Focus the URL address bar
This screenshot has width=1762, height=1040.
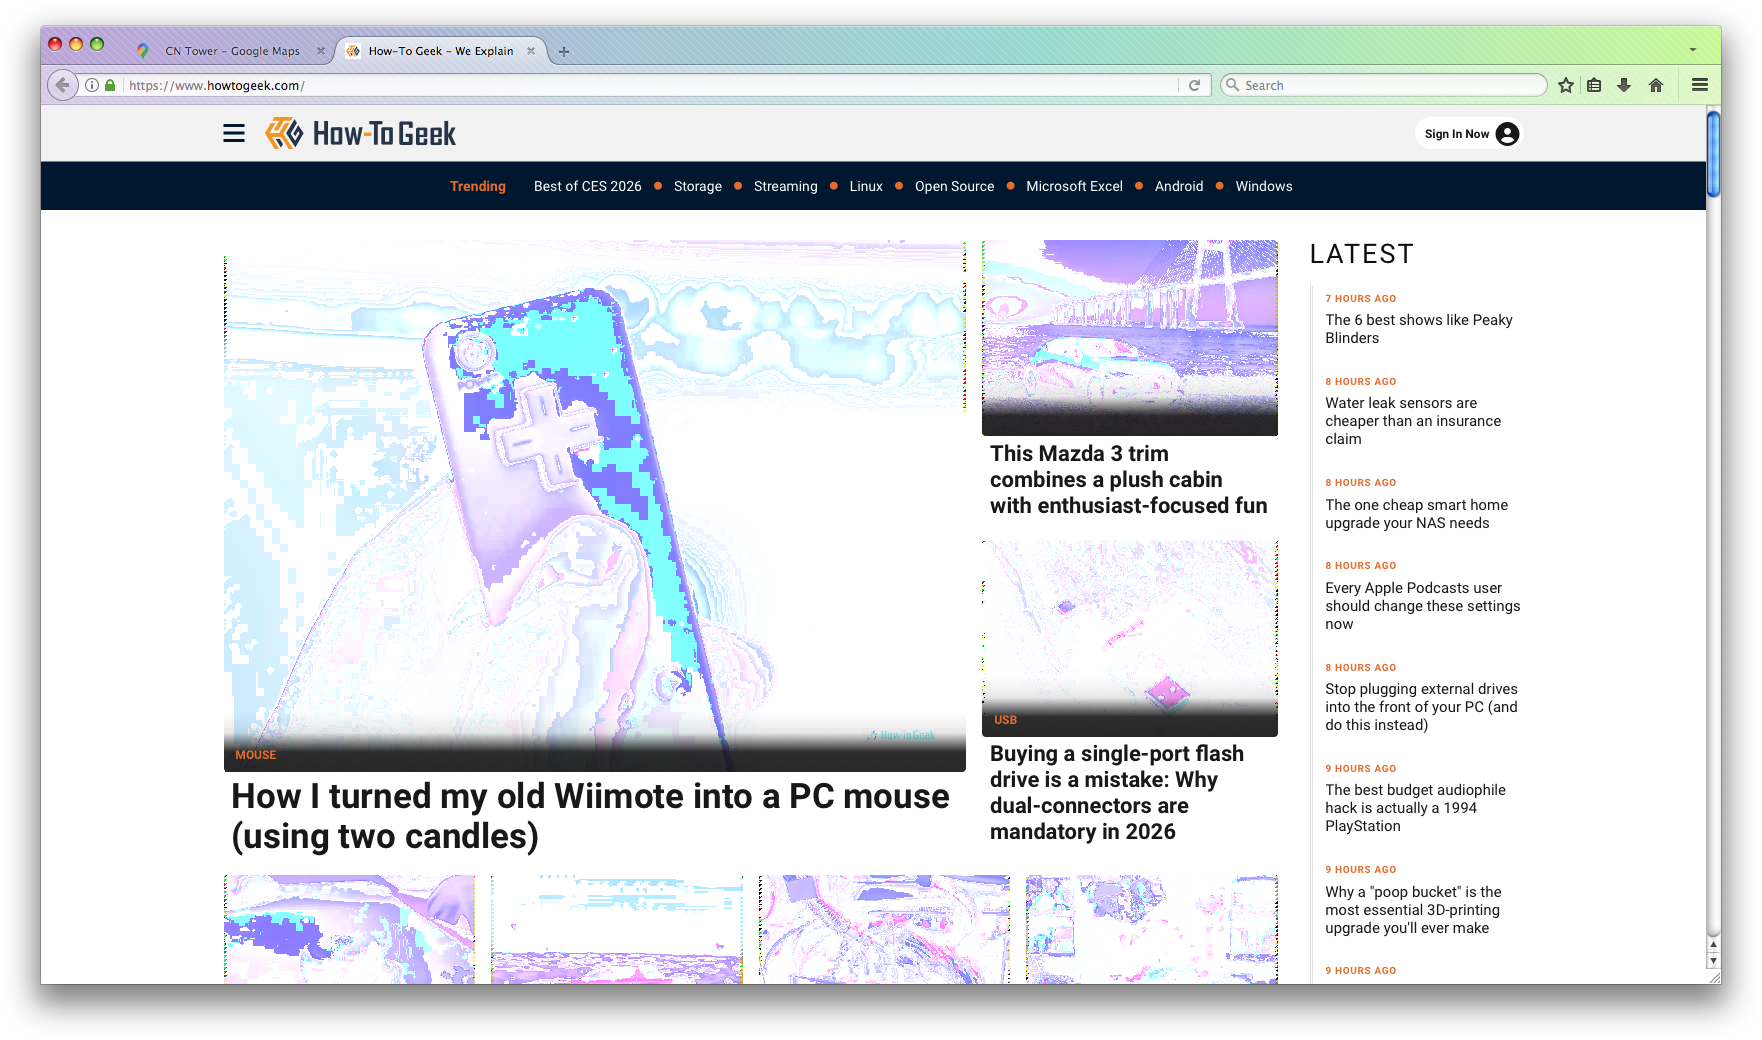tap(650, 85)
